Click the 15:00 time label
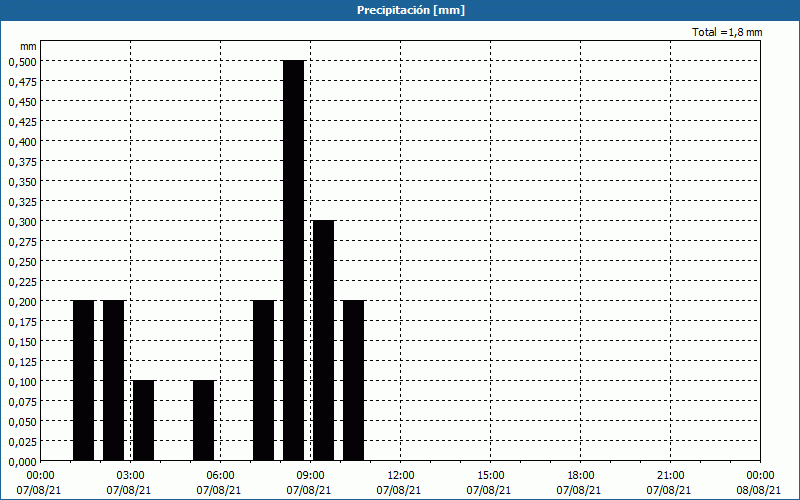The height and width of the screenshot is (500, 800). [x=491, y=476]
